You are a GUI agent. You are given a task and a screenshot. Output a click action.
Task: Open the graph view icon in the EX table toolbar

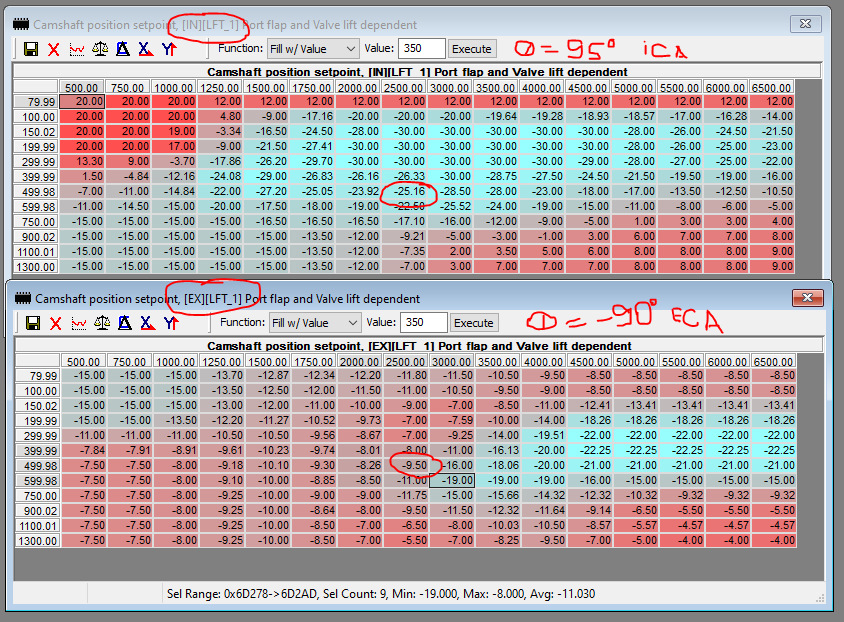tap(78, 323)
